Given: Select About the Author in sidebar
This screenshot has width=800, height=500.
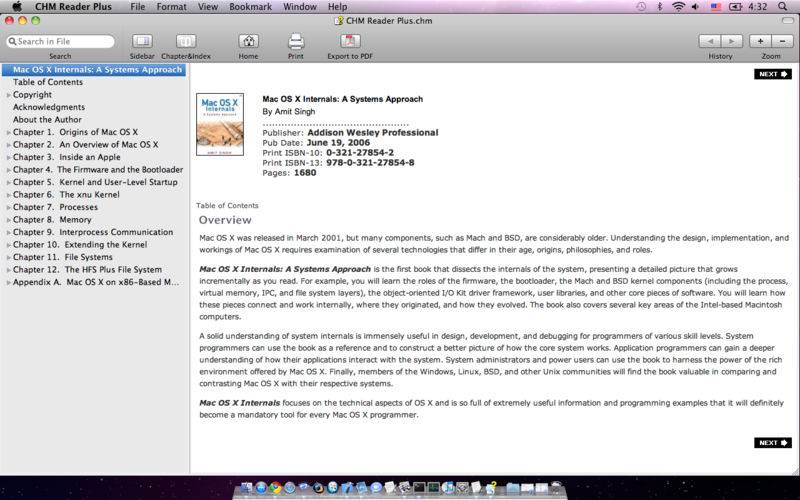Looking at the screenshot, I should (x=47, y=119).
